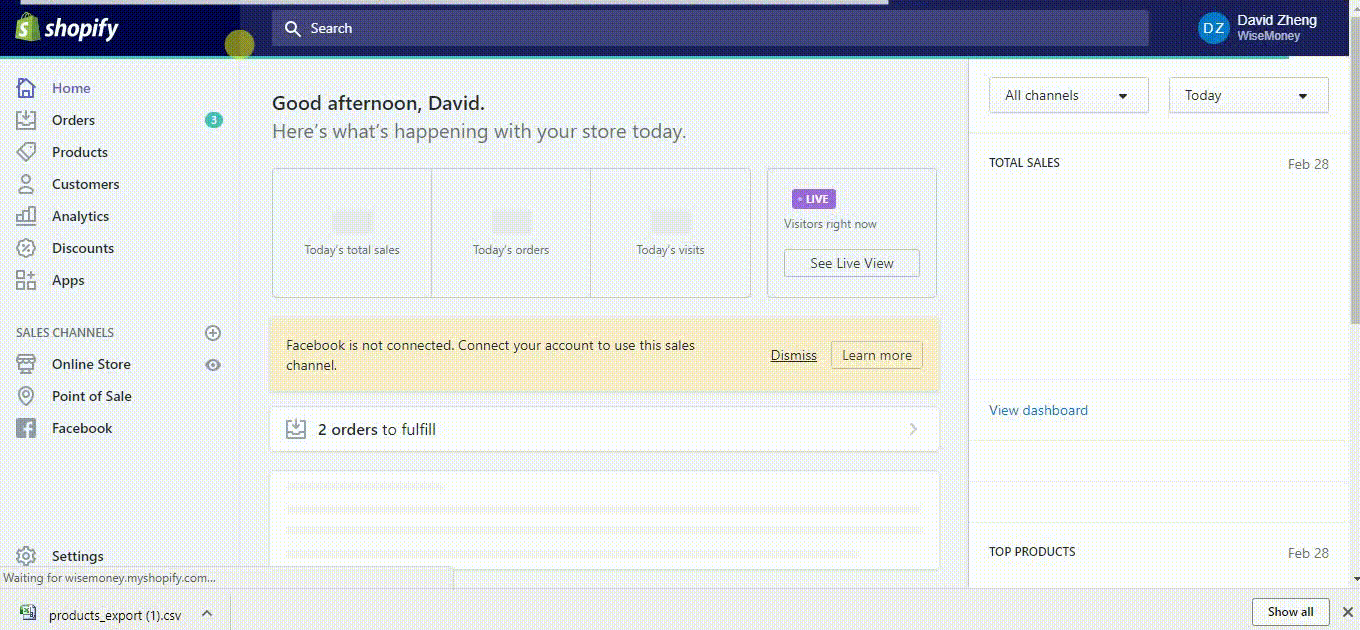The width and height of the screenshot is (1360, 630).
Task: Click the Online Store storefront icon
Action: 26,364
